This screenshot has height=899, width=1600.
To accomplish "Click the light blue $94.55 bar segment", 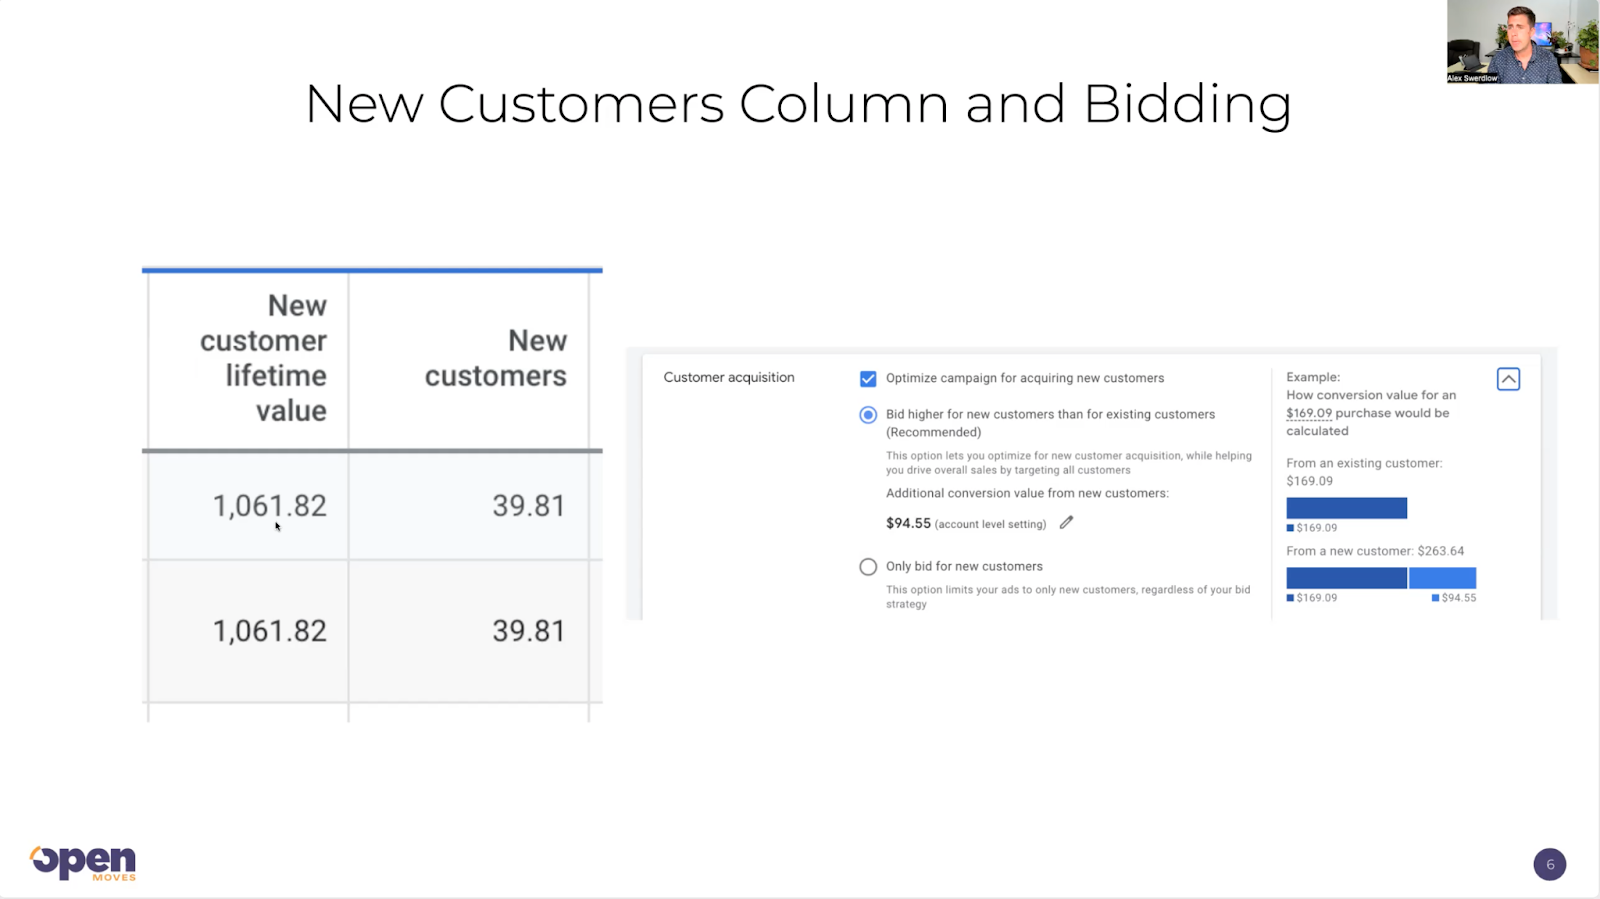I will coord(1442,578).
